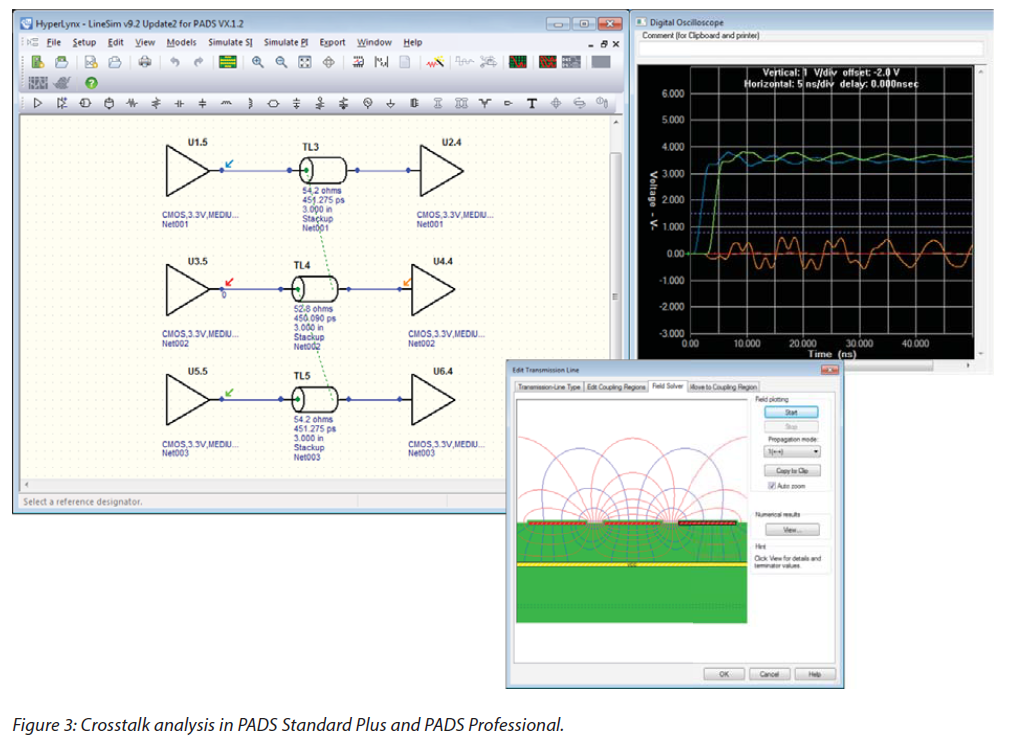
Task: Open the Models menu
Action: (181, 42)
